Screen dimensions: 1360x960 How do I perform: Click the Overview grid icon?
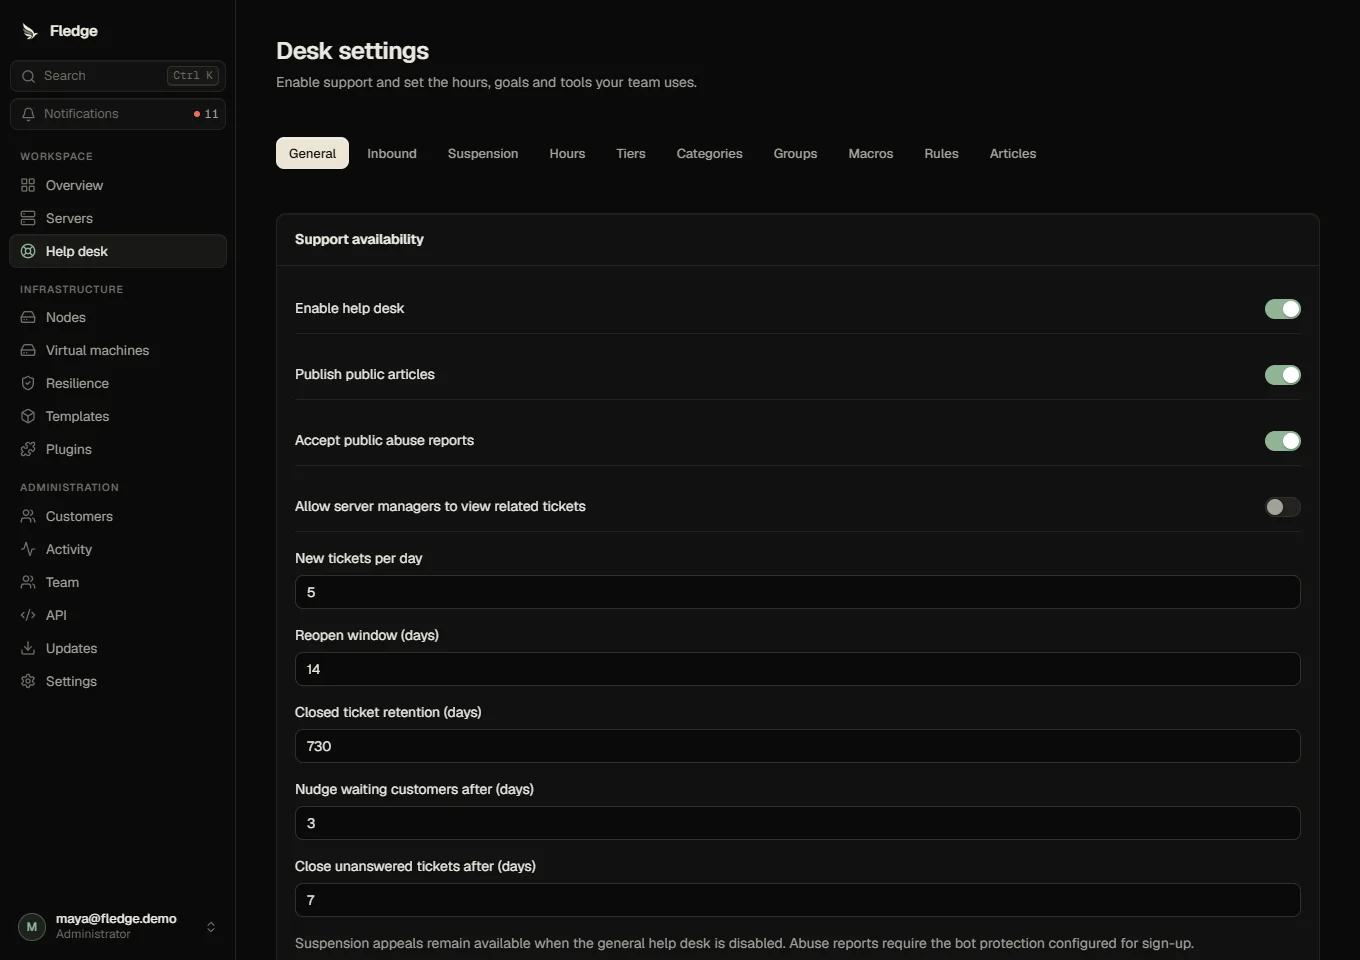click(28, 185)
